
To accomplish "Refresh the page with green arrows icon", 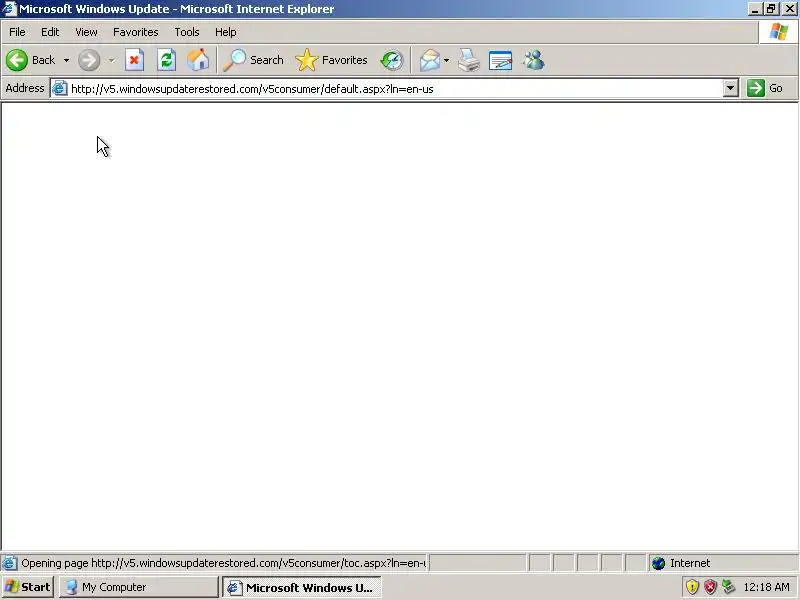I will pyautogui.click(x=166, y=60).
